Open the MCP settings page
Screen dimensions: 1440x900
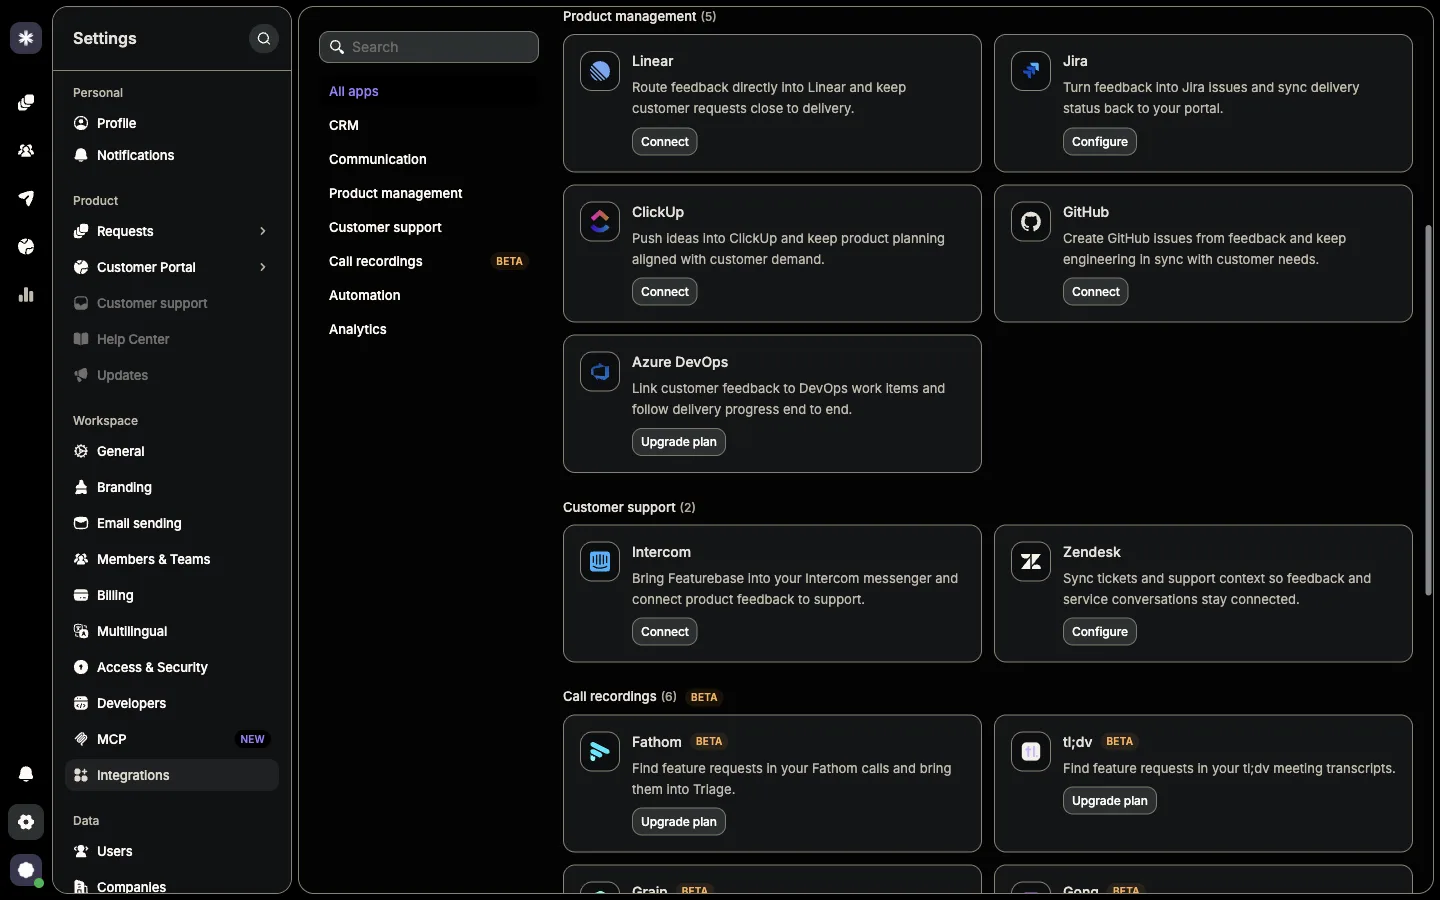click(172, 739)
